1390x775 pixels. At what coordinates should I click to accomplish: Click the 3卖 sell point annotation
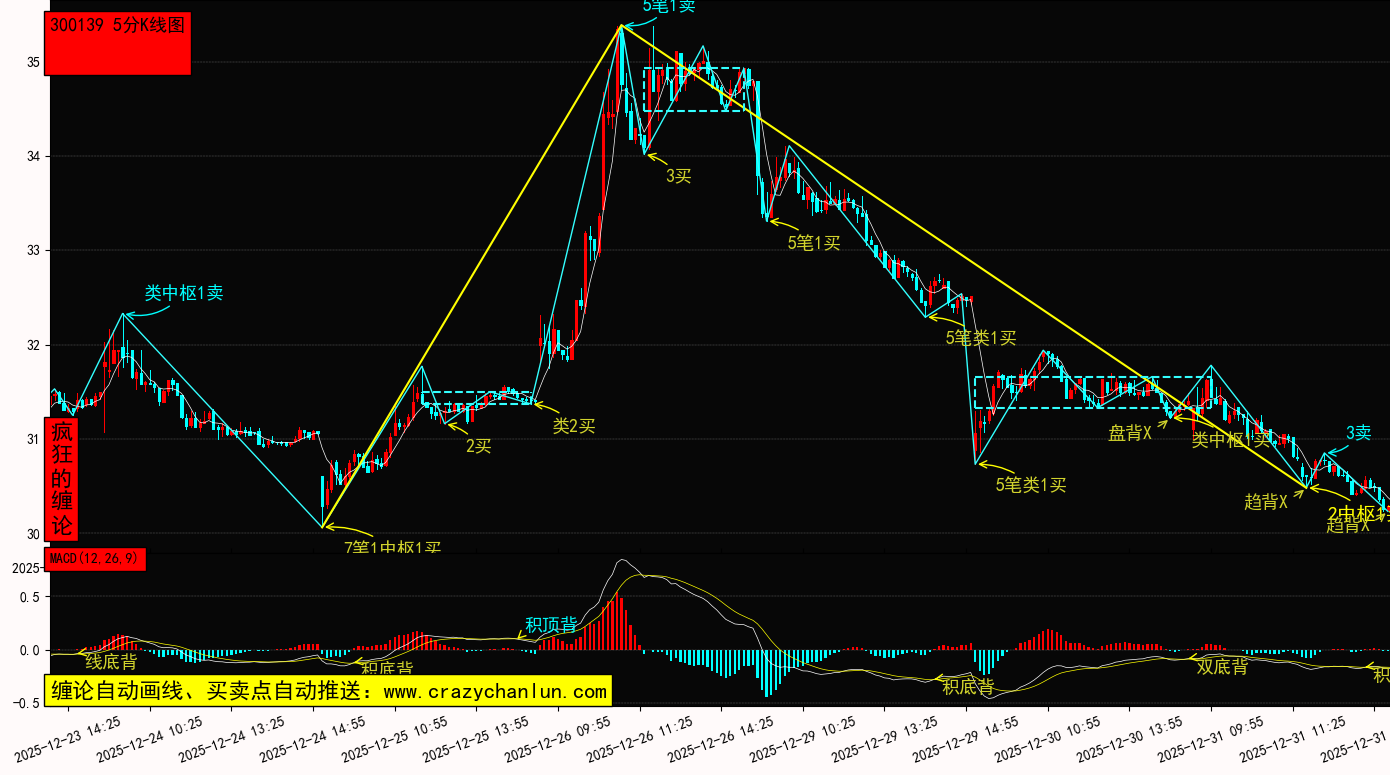1357,433
